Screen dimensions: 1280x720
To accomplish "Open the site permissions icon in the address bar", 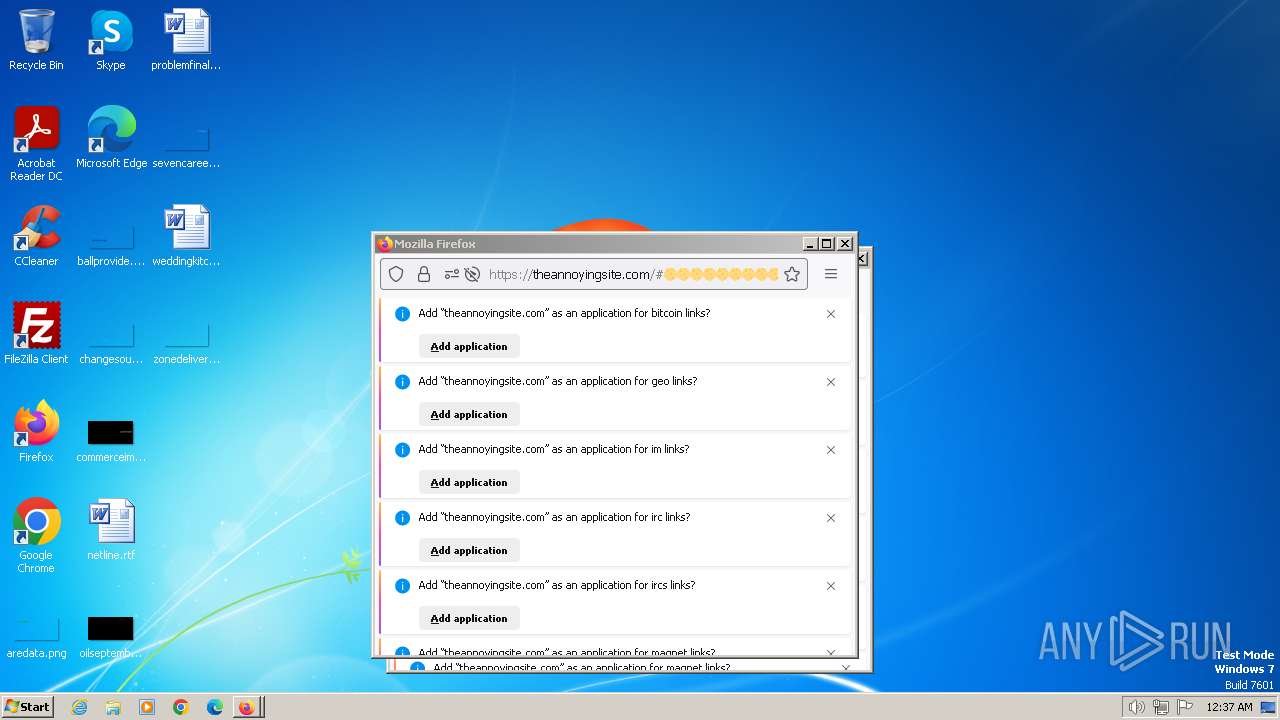I will tap(451, 274).
